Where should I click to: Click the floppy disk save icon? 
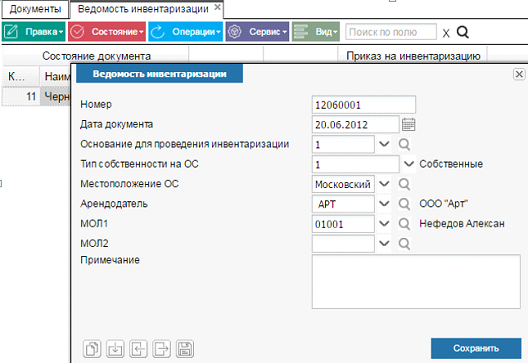click(185, 349)
